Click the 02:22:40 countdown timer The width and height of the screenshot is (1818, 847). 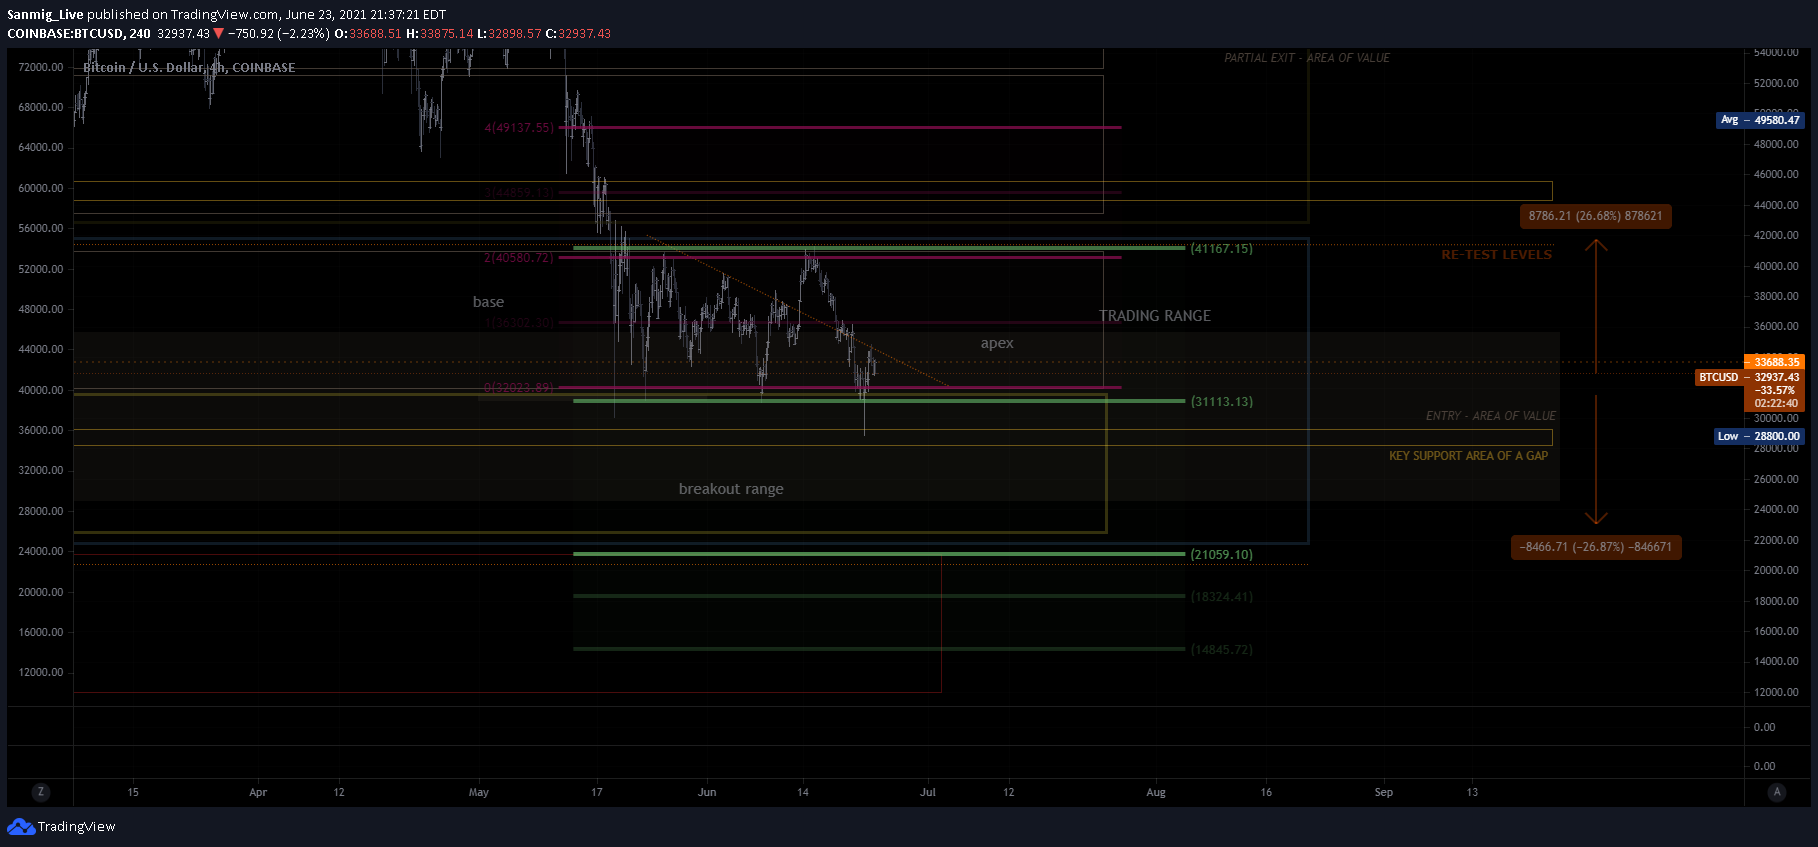(x=1776, y=404)
